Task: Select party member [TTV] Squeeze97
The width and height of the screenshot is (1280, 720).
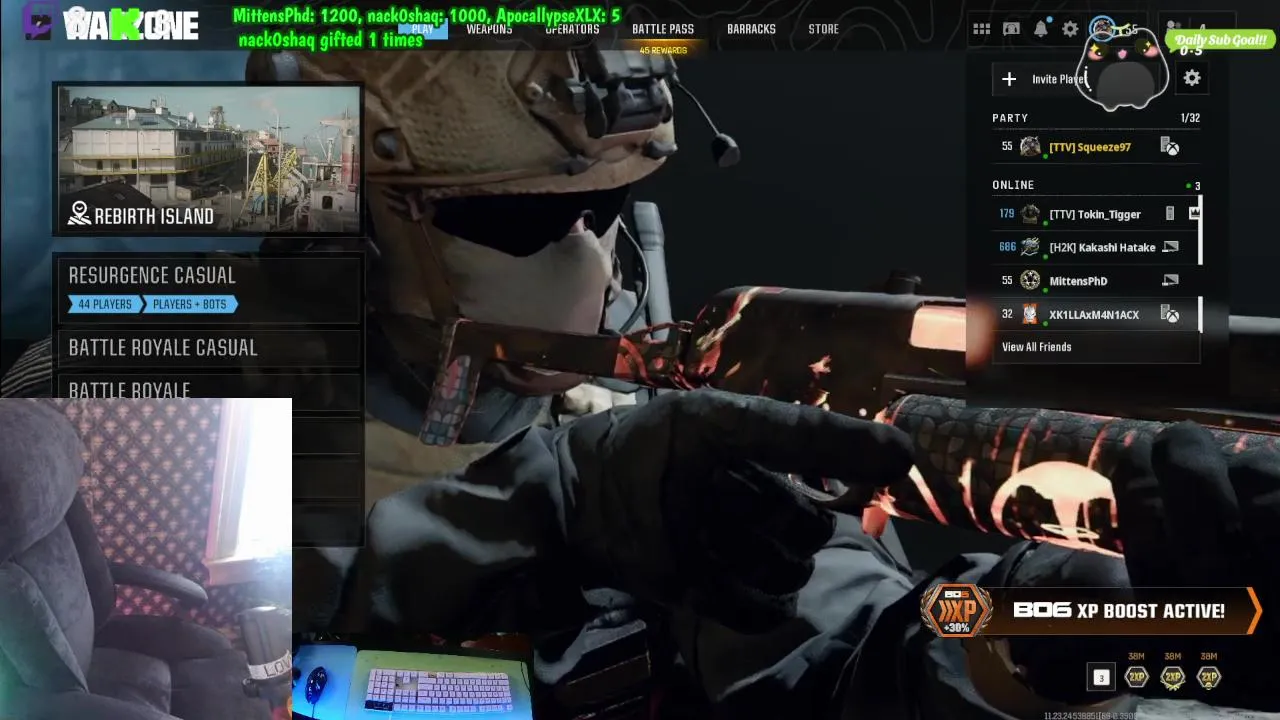Action: tap(1095, 147)
